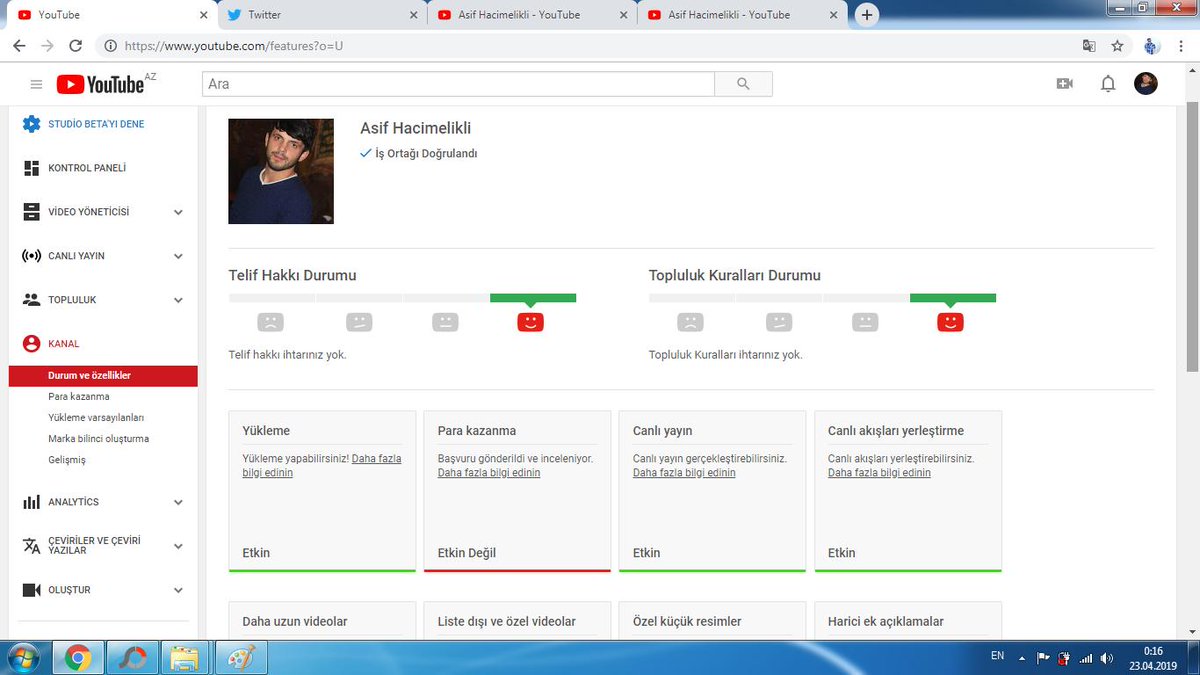
Task: Open the notifications bell
Action: coord(1108,84)
